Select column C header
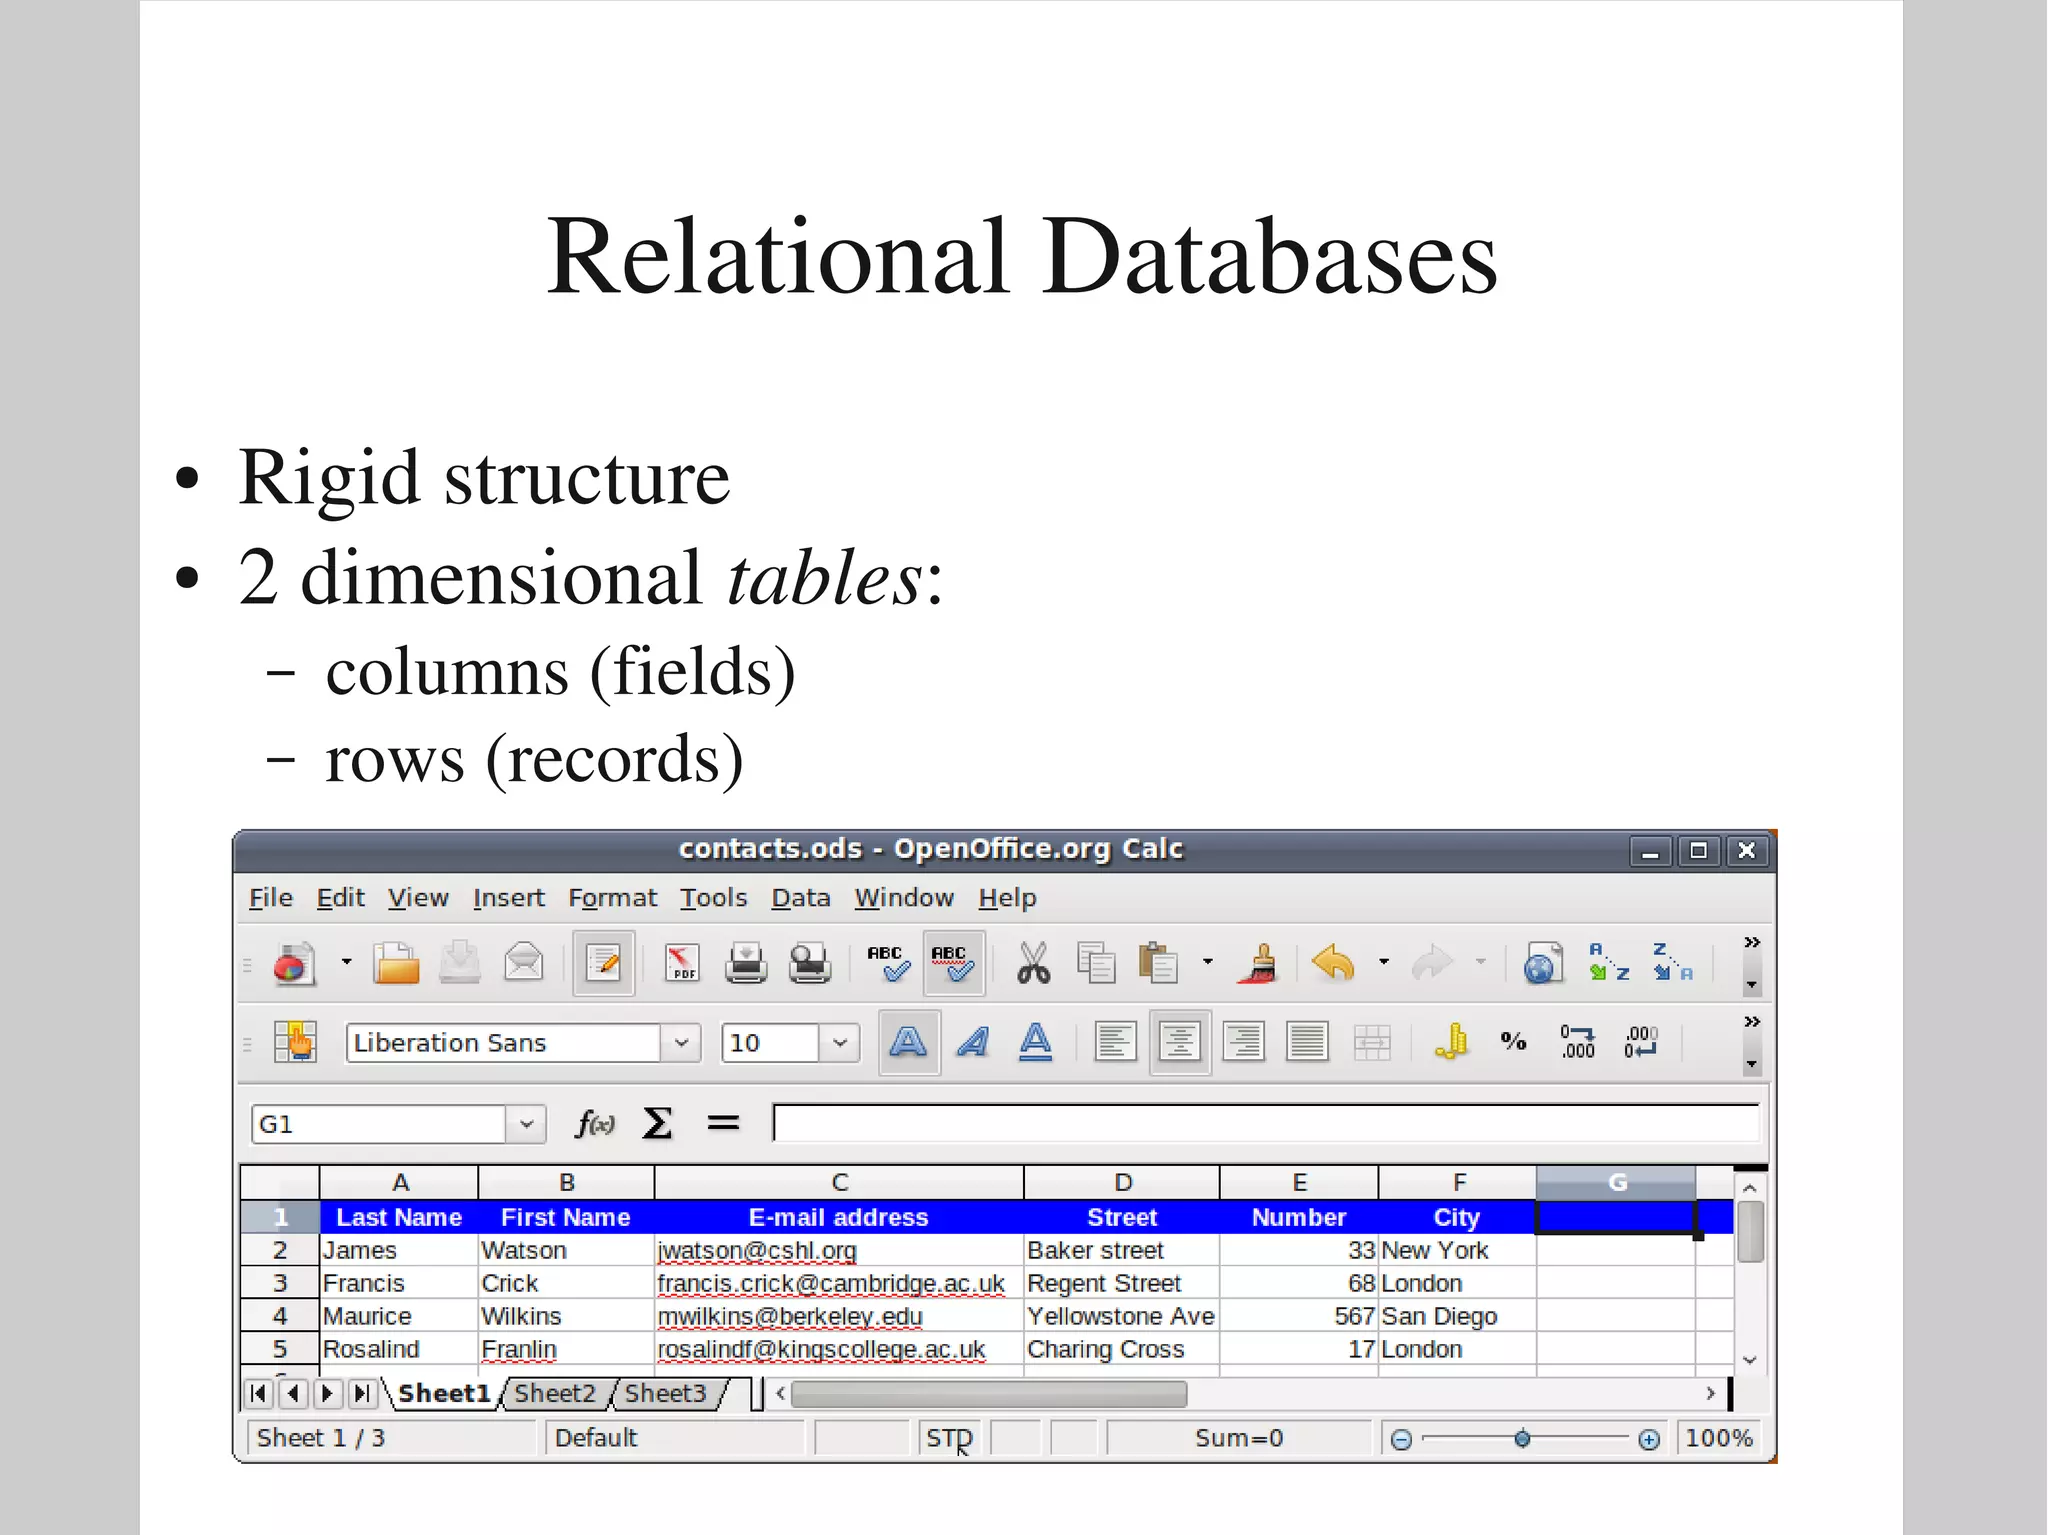The width and height of the screenshot is (2048, 1535). pos(839,1182)
